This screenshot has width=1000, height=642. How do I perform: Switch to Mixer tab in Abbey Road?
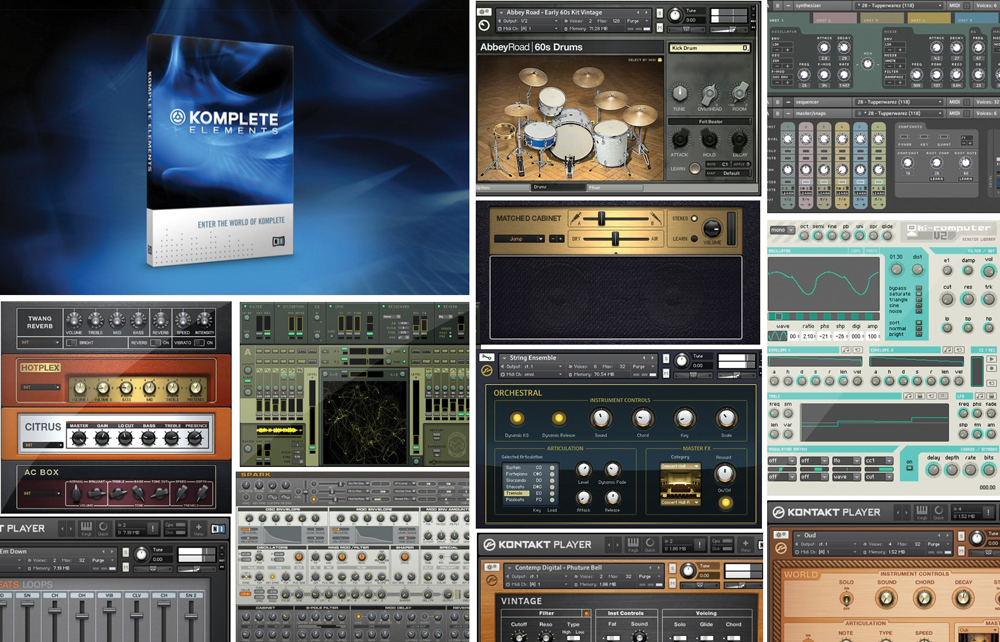pos(614,187)
